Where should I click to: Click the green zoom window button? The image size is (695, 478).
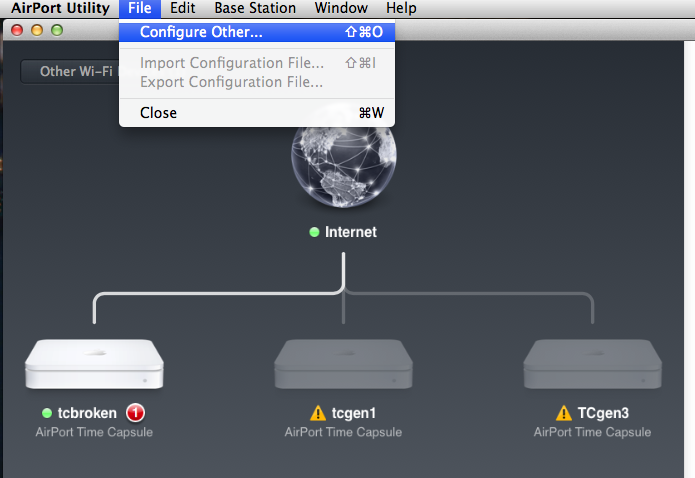pyautogui.click(x=57, y=30)
